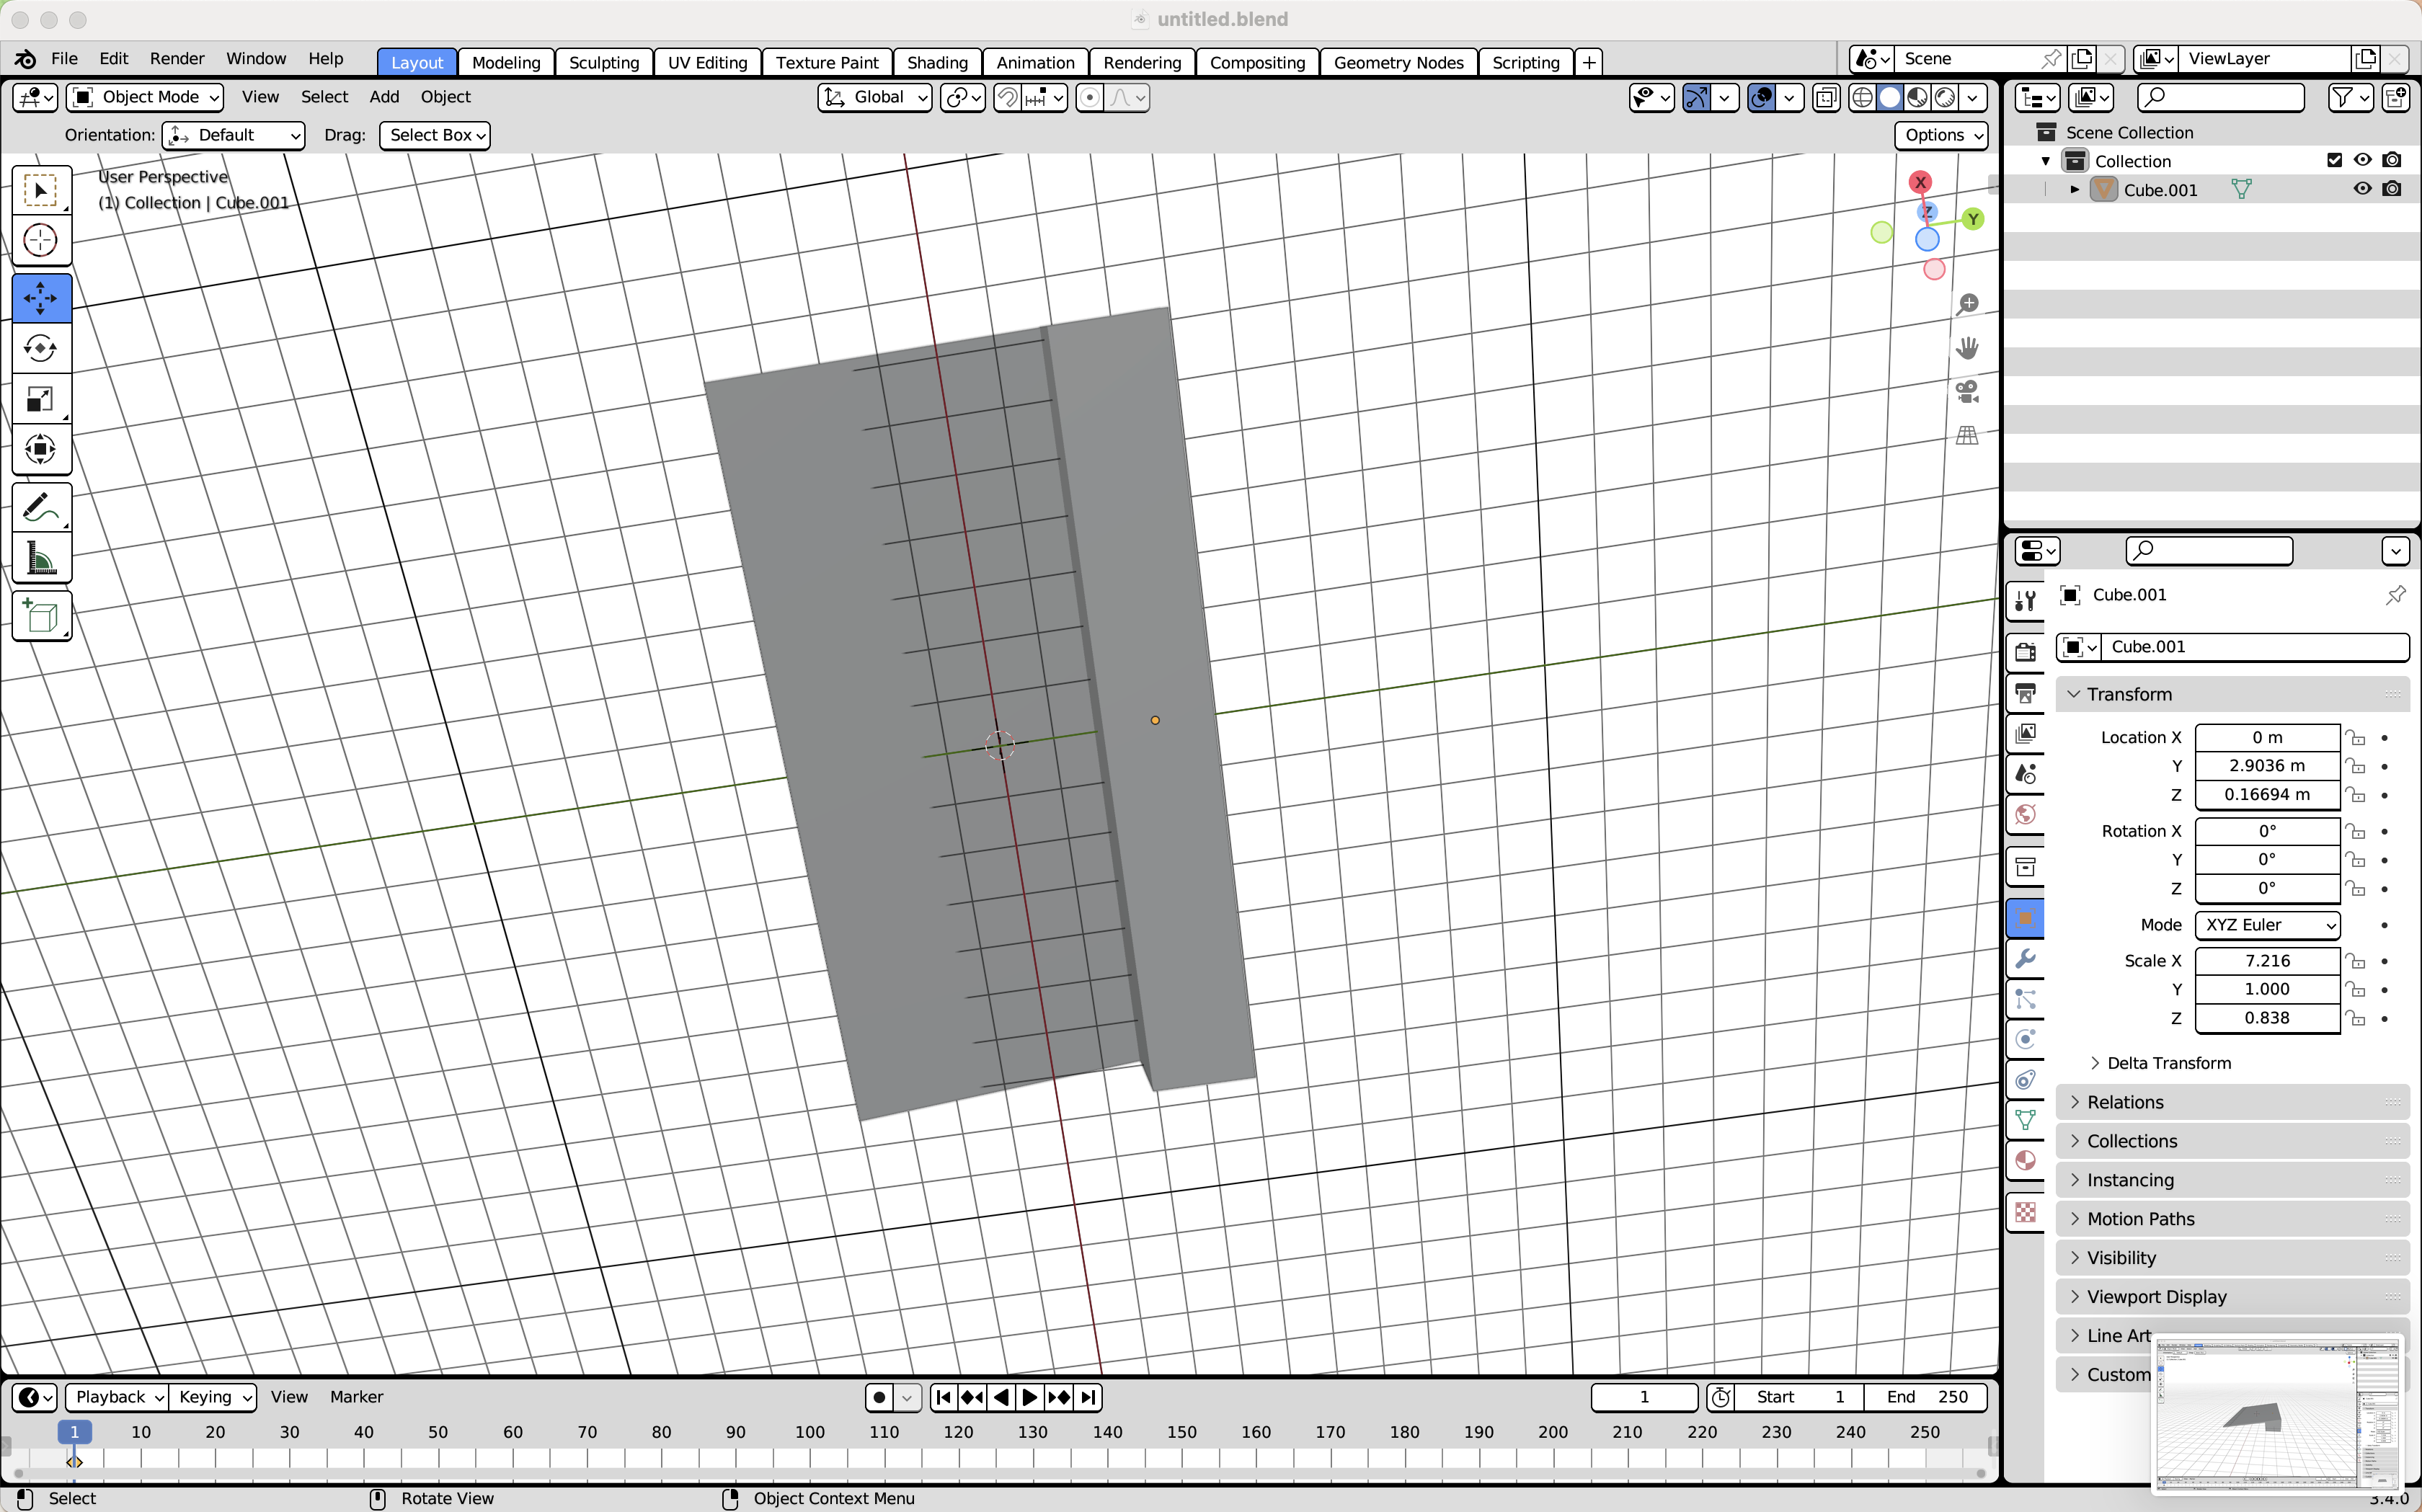Screen dimensions: 2422x1512
Task: Activate the Scale tool
Action: pyautogui.click(x=41, y=399)
